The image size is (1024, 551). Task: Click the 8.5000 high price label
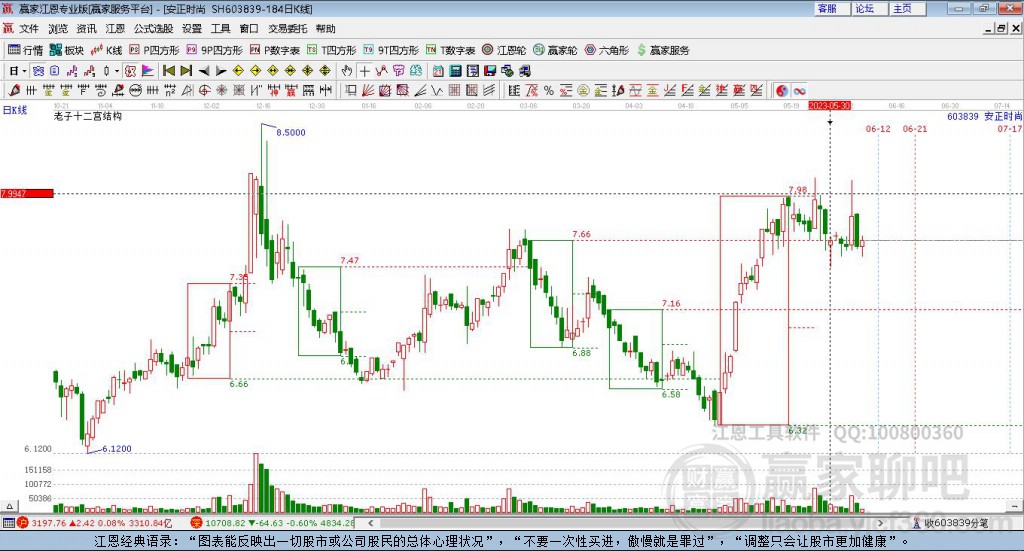(x=291, y=133)
